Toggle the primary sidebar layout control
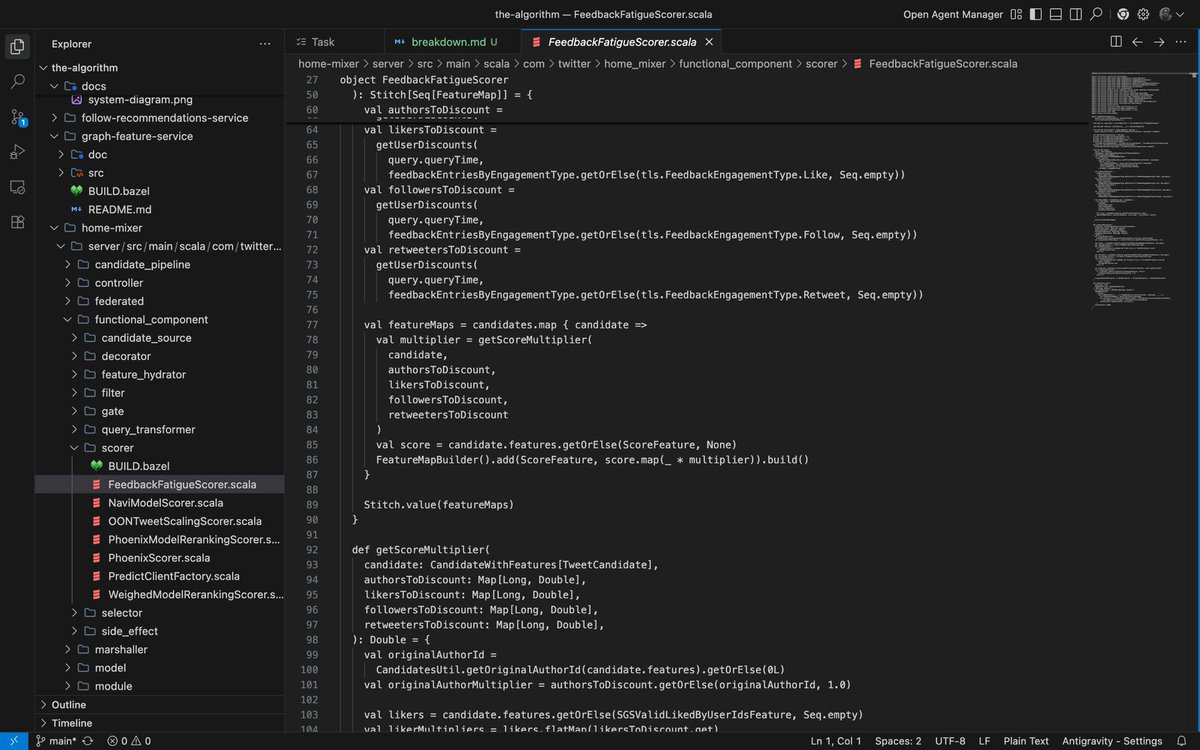Image resolution: width=1200 pixels, height=750 pixels. [1036, 15]
